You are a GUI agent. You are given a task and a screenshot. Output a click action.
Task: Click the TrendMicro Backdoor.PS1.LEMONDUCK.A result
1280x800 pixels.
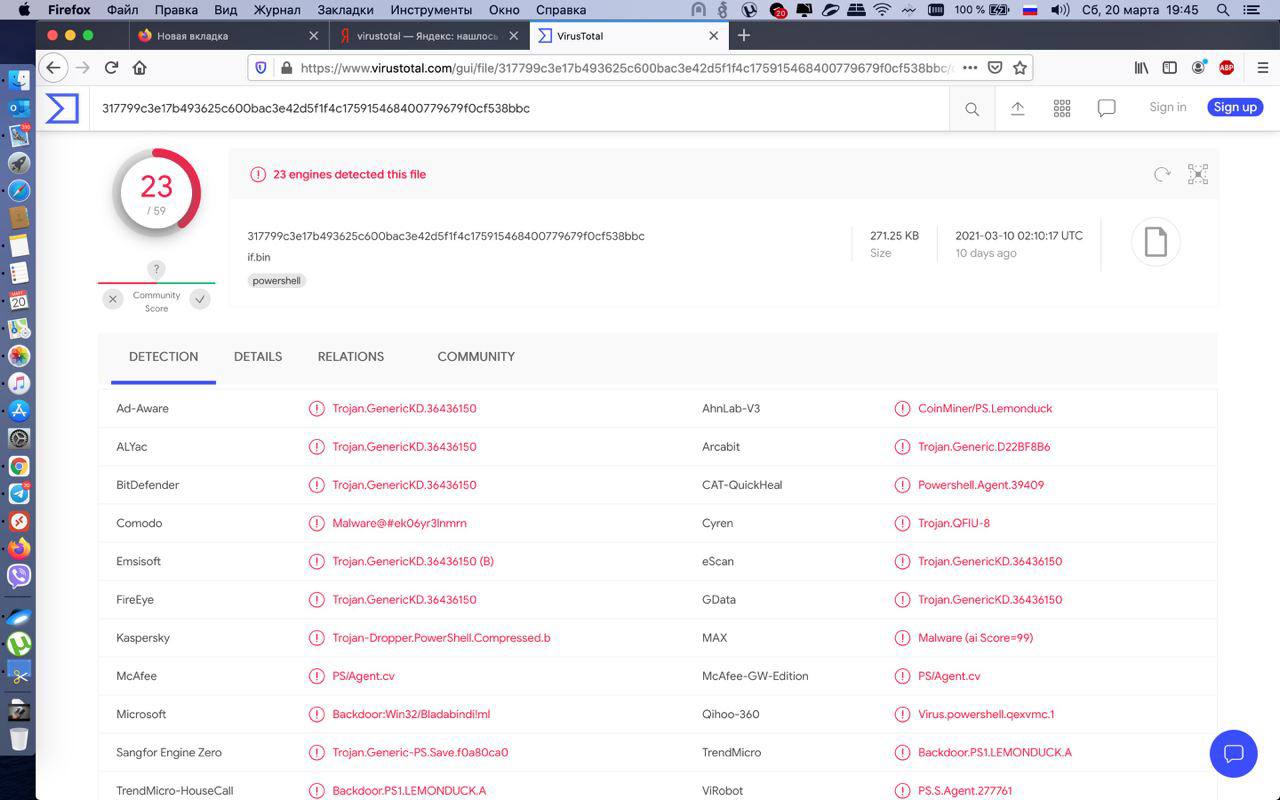[x=995, y=753]
